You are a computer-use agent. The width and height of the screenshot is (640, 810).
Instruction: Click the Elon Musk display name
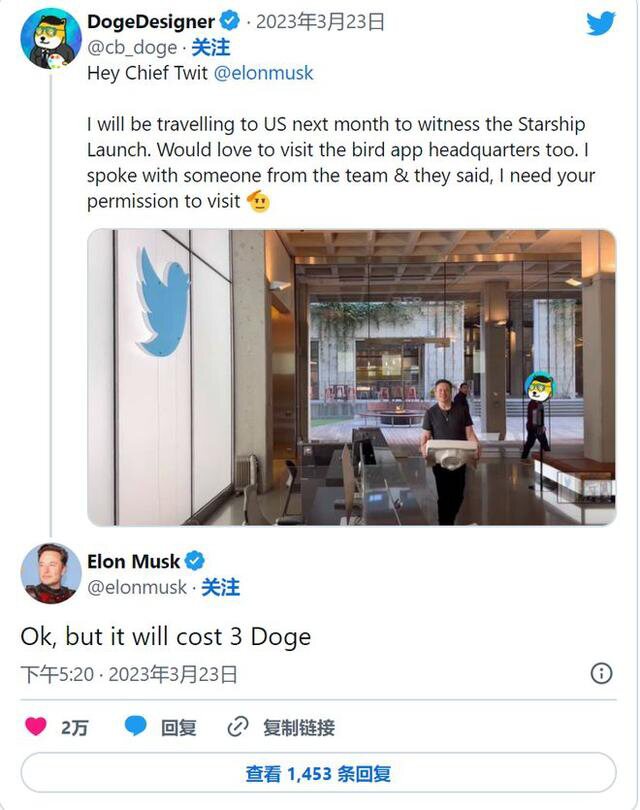coord(132,561)
